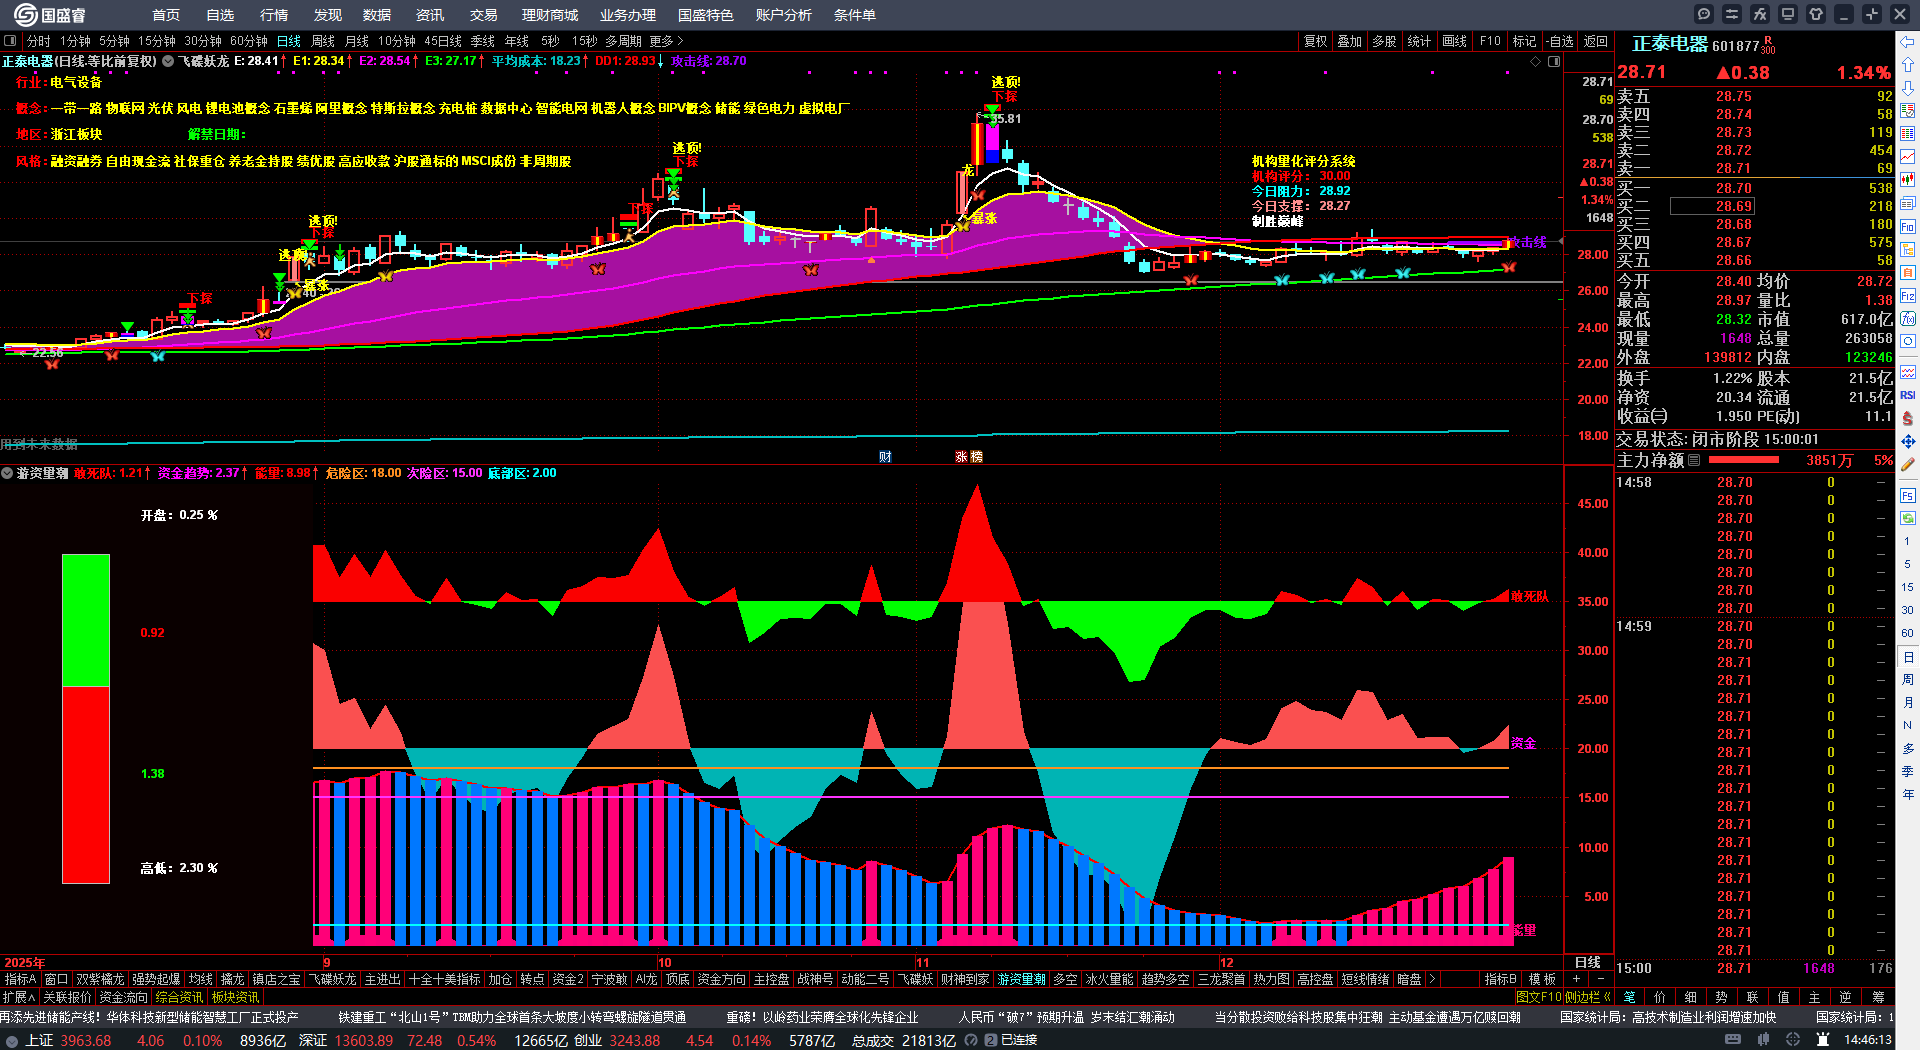This screenshot has width=1920, height=1050.
Task: Open the 交易 menu
Action: [484, 15]
